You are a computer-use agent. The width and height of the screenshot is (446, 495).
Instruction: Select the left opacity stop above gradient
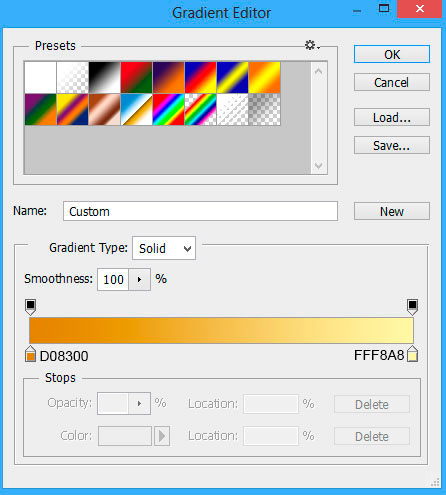coord(30,307)
